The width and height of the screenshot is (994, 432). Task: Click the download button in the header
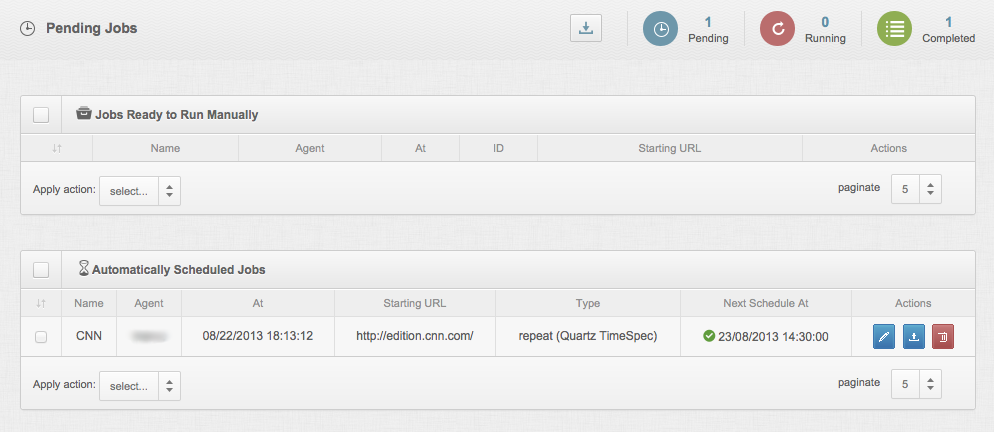click(x=586, y=29)
